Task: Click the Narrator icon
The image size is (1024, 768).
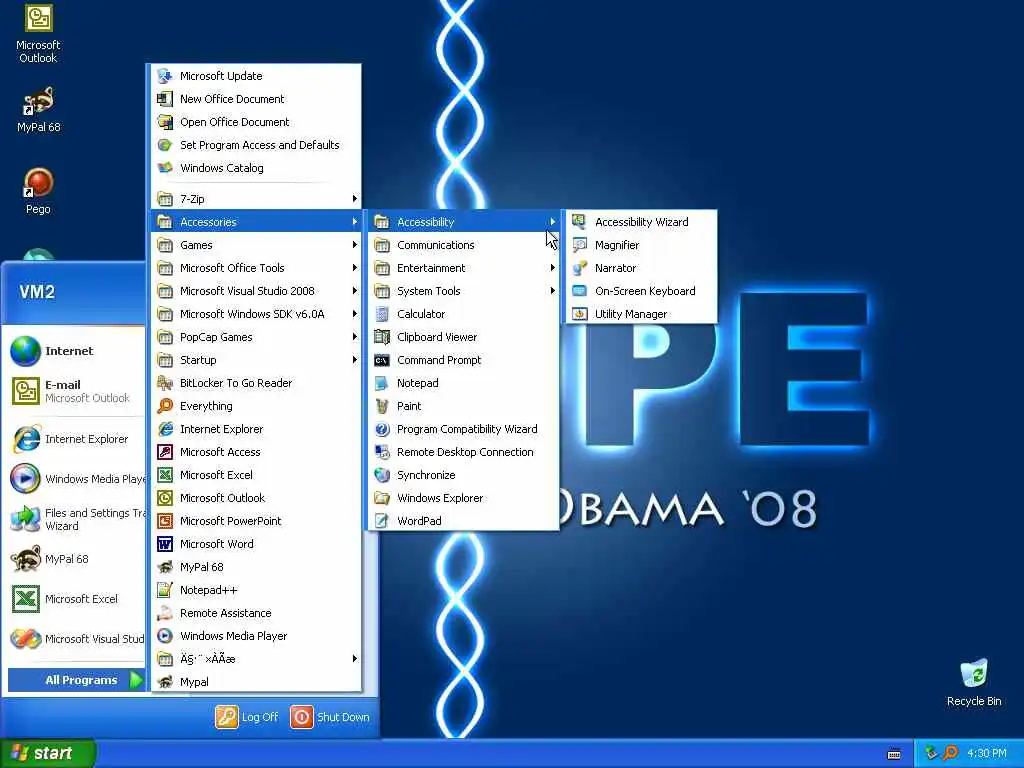Action: pyautogui.click(x=579, y=268)
